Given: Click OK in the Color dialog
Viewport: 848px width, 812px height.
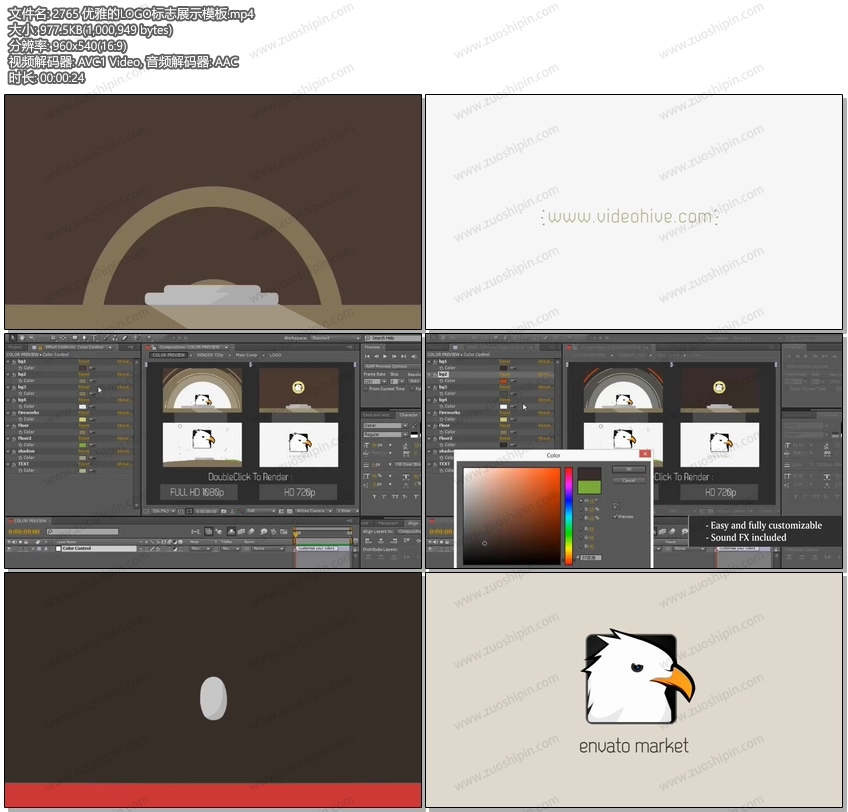Looking at the screenshot, I should 628,470.
